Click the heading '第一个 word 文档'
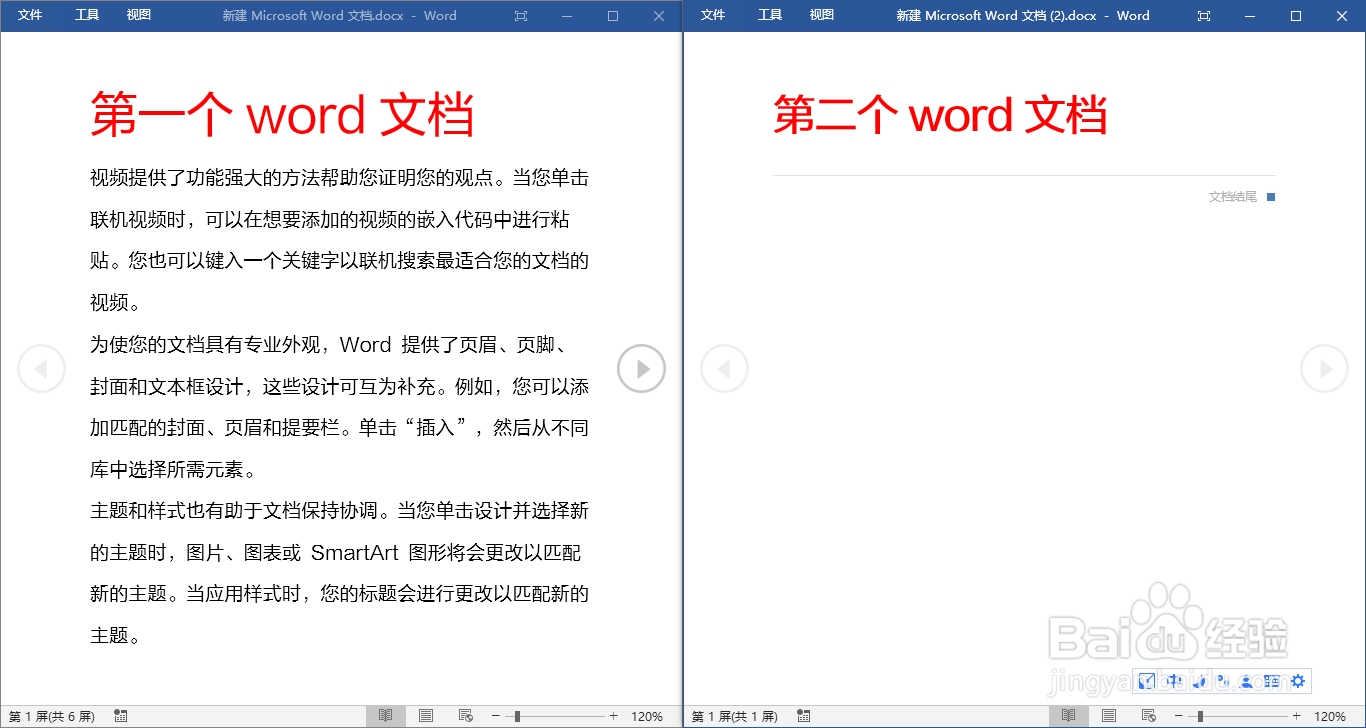The image size is (1366, 728). click(282, 115)
